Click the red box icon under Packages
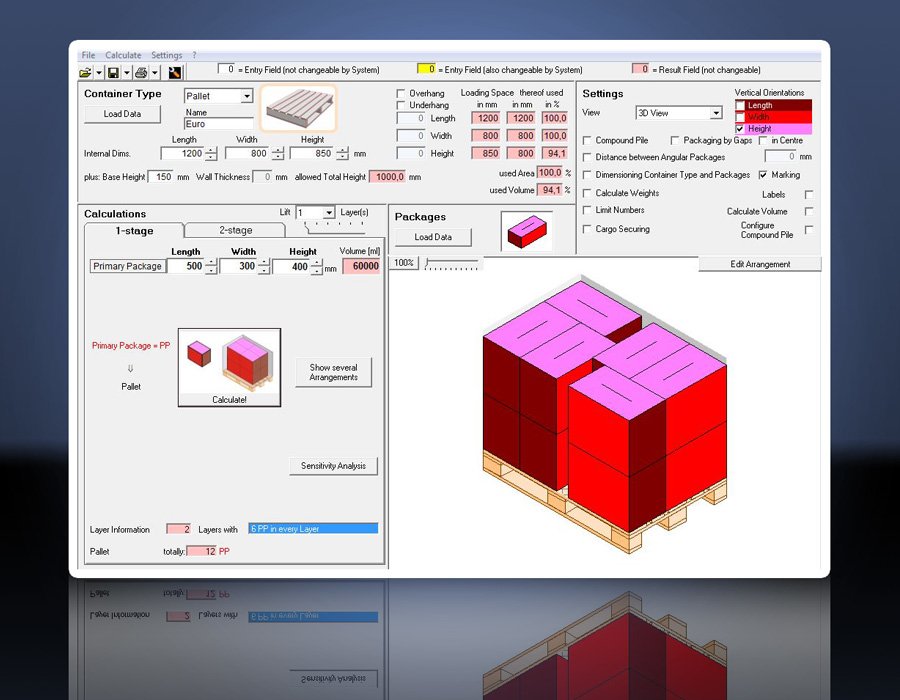This screenshot has height=700, width=900. pyautogui.click(x=527, y=231)
